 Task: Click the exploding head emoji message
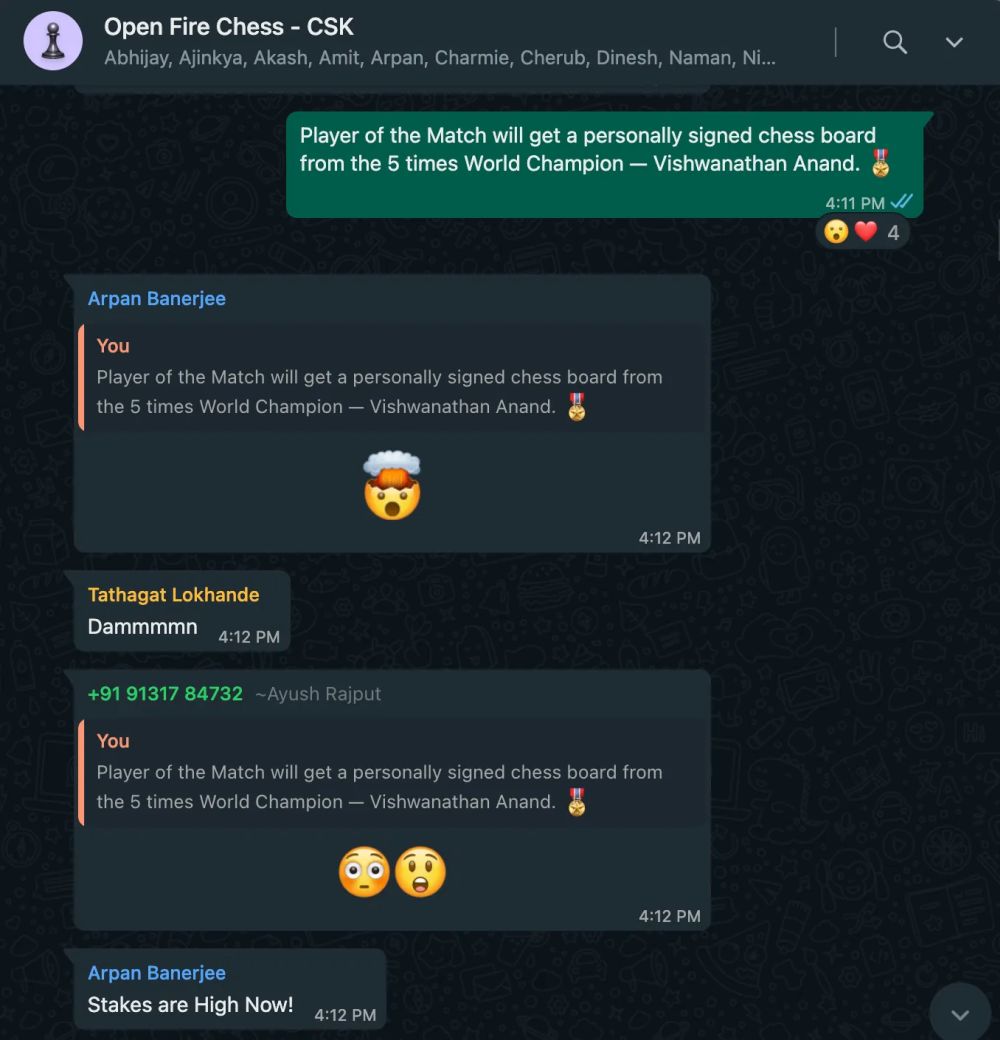click(392, 486)
